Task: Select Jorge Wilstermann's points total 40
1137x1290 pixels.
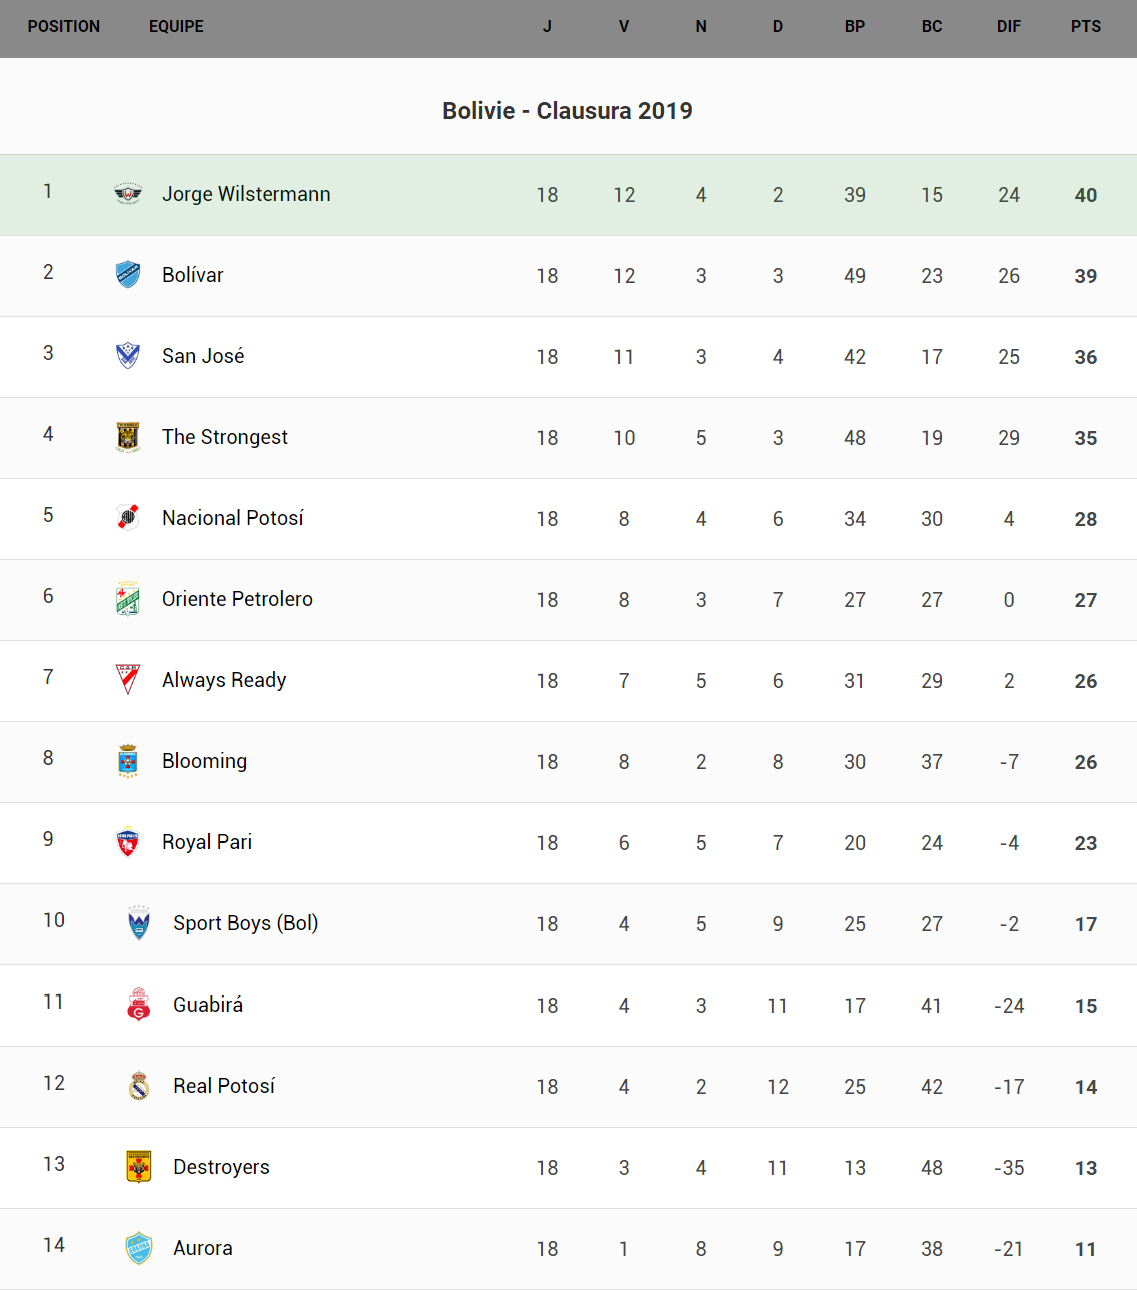Action: (1086, 195)
